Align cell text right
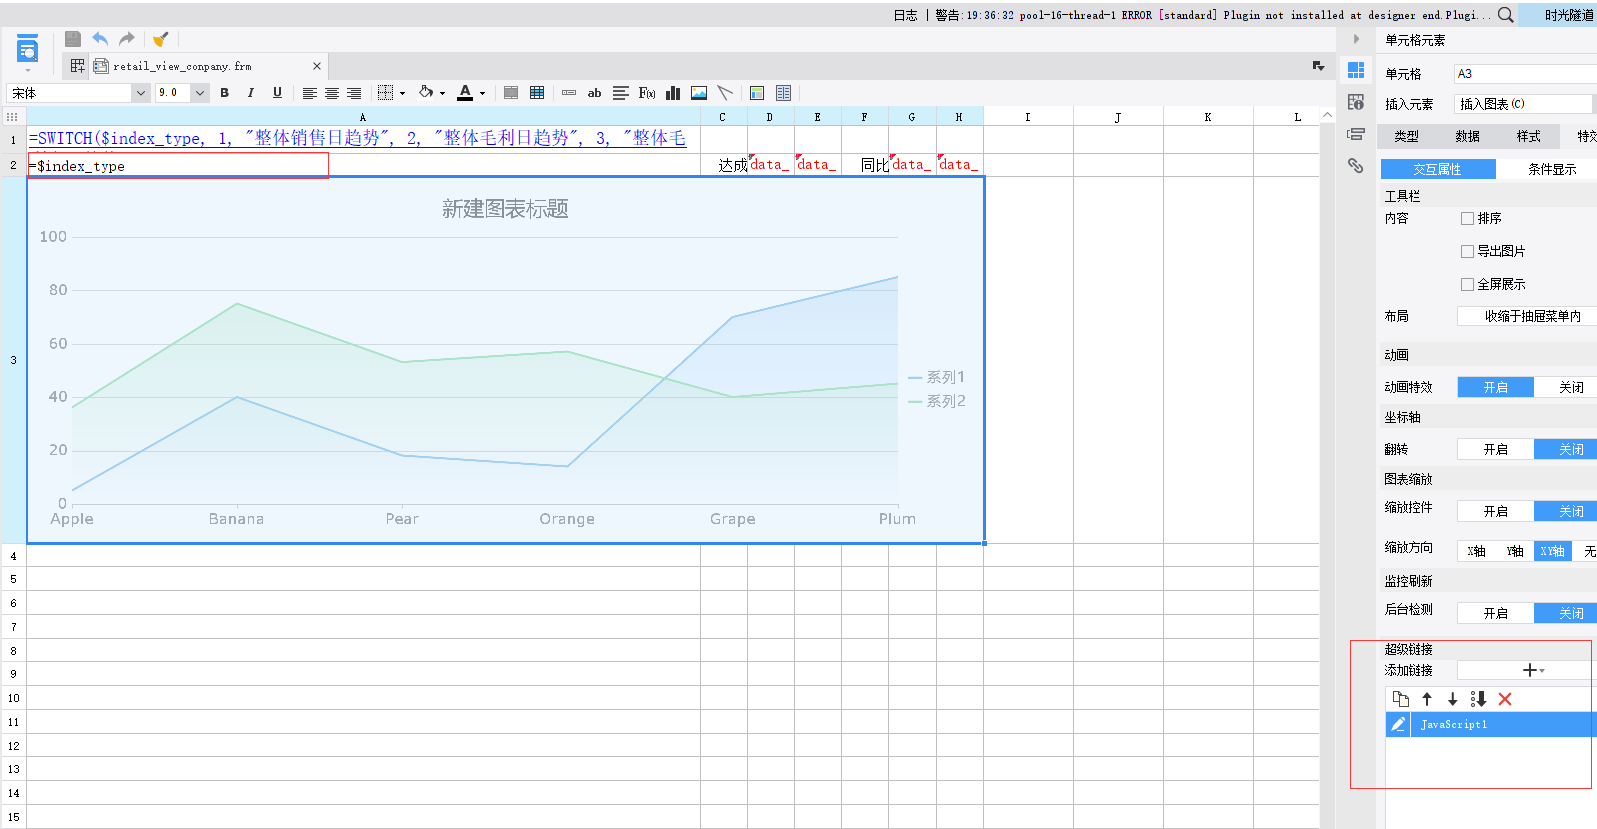1597x829 pixels. [354, 93]
